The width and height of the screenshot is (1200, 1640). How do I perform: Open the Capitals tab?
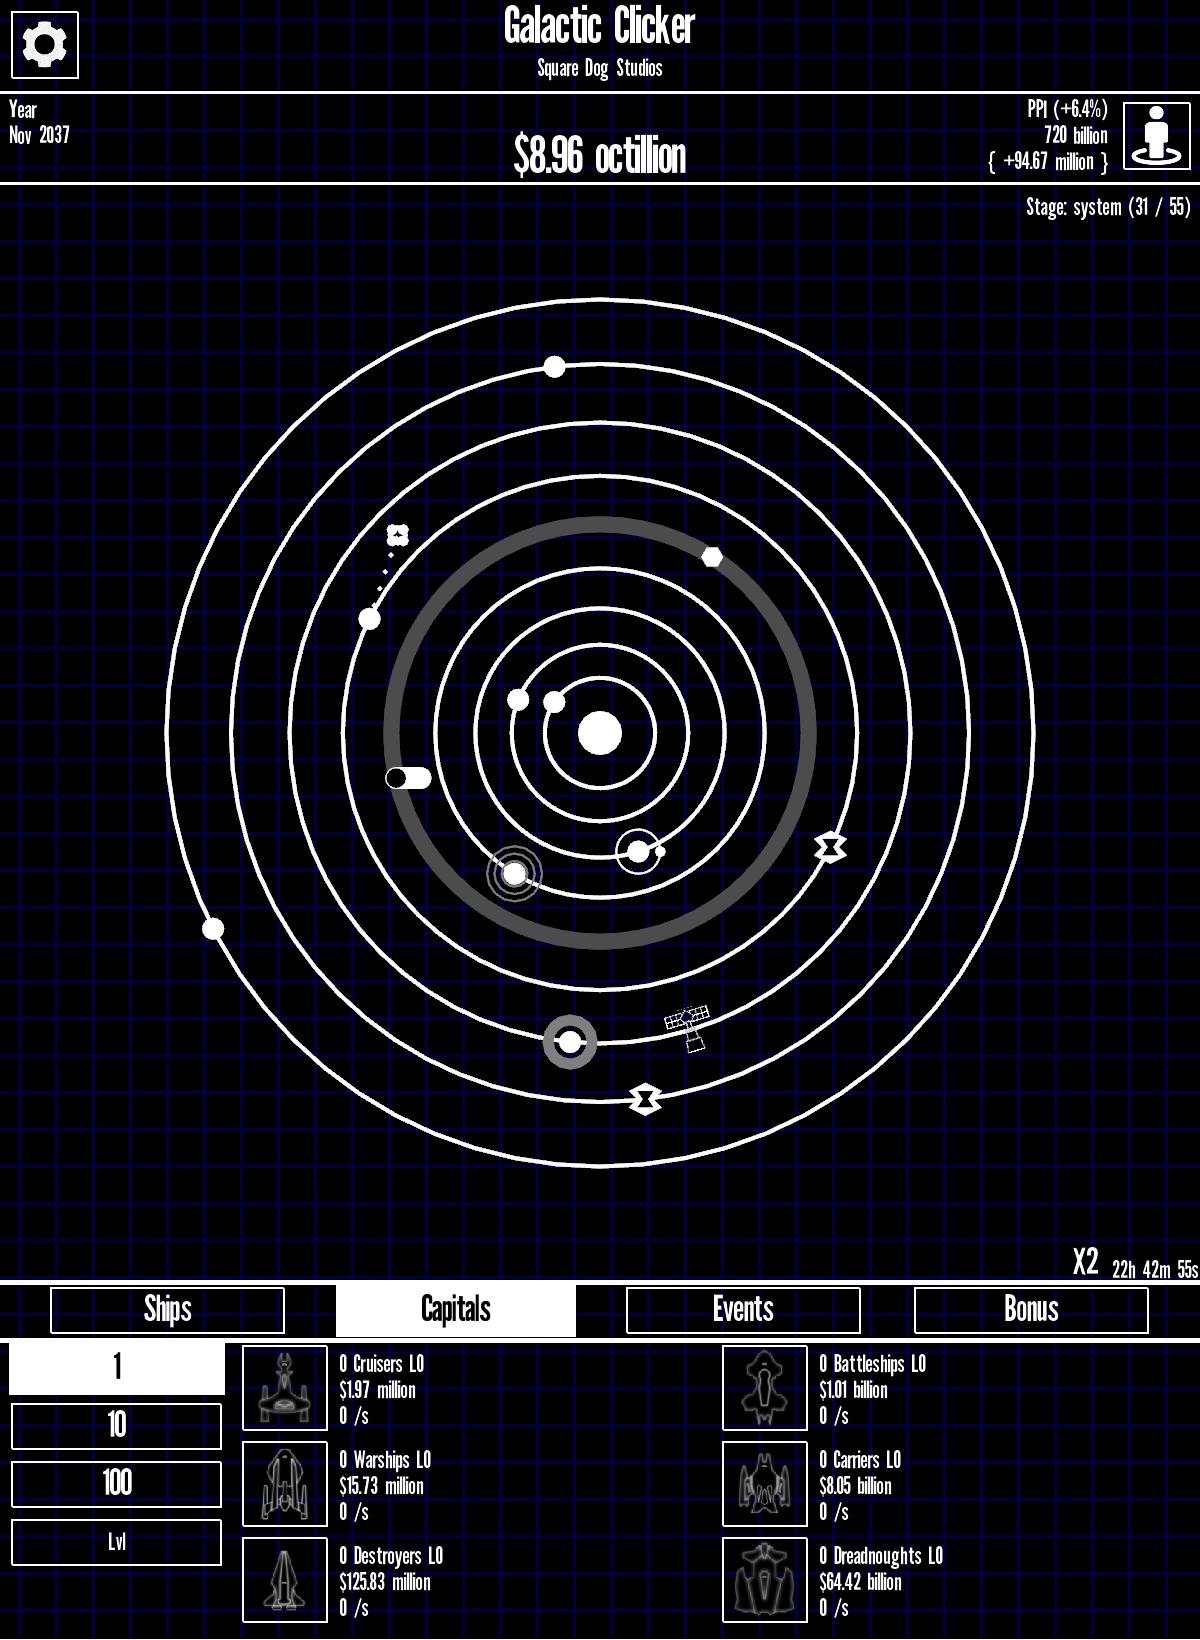[x=456, y=1310]
